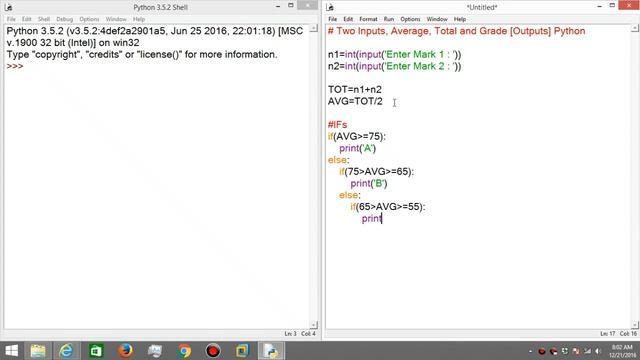
Task: Click the *Untitled* window title bar
Action: [x=482, y=7]
